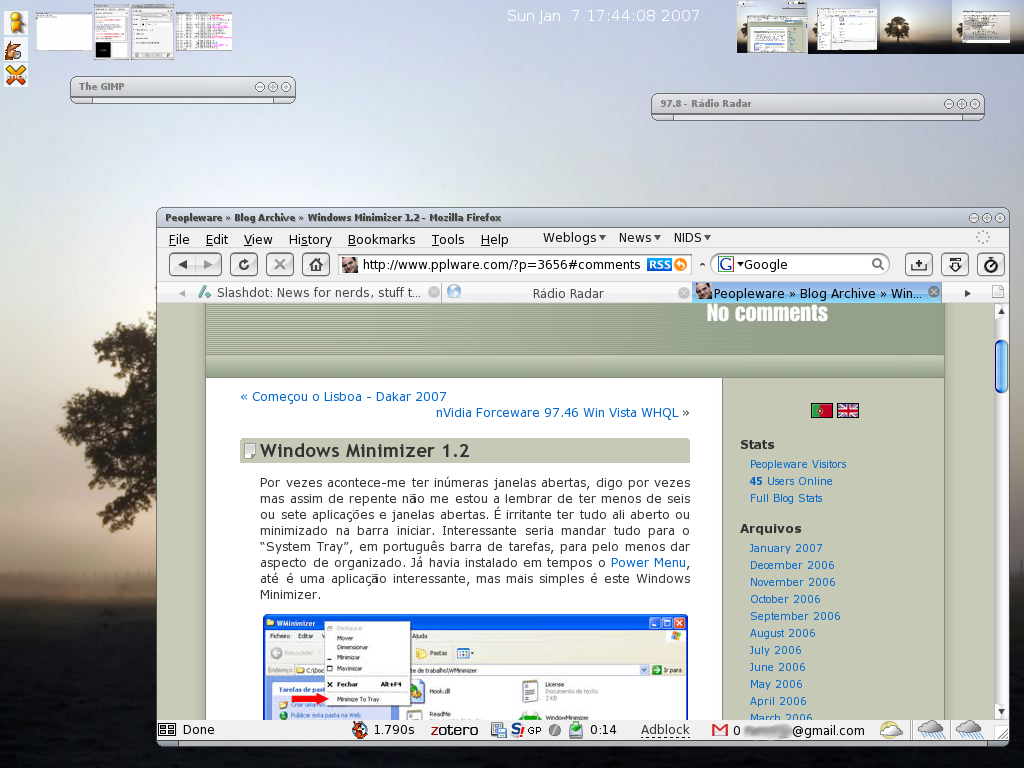Click the Portuguese flag language icon
Image resolution: width=1024 pixels, height=768 pixels.
coord(822,410)
